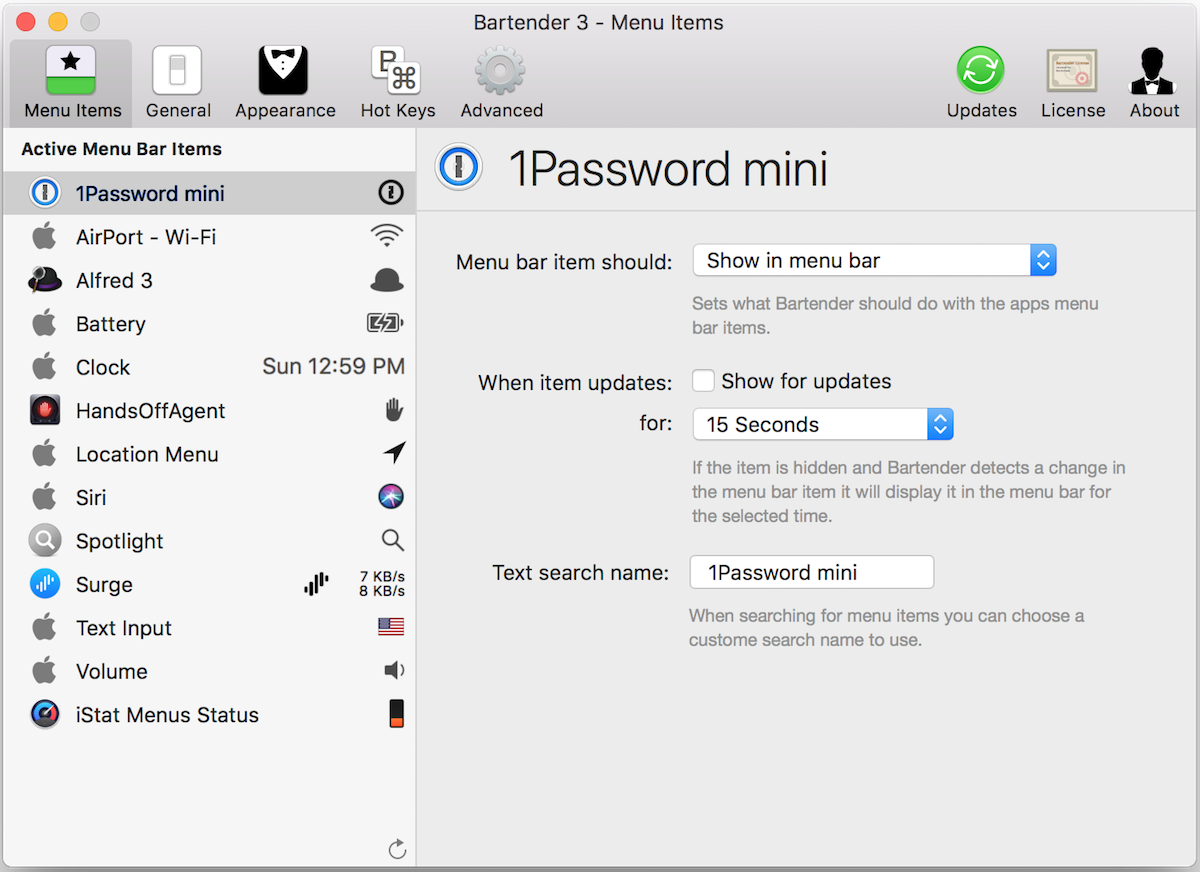Click the Apple logo beside Clock
Screen dimensions: 1200x872
44,366
